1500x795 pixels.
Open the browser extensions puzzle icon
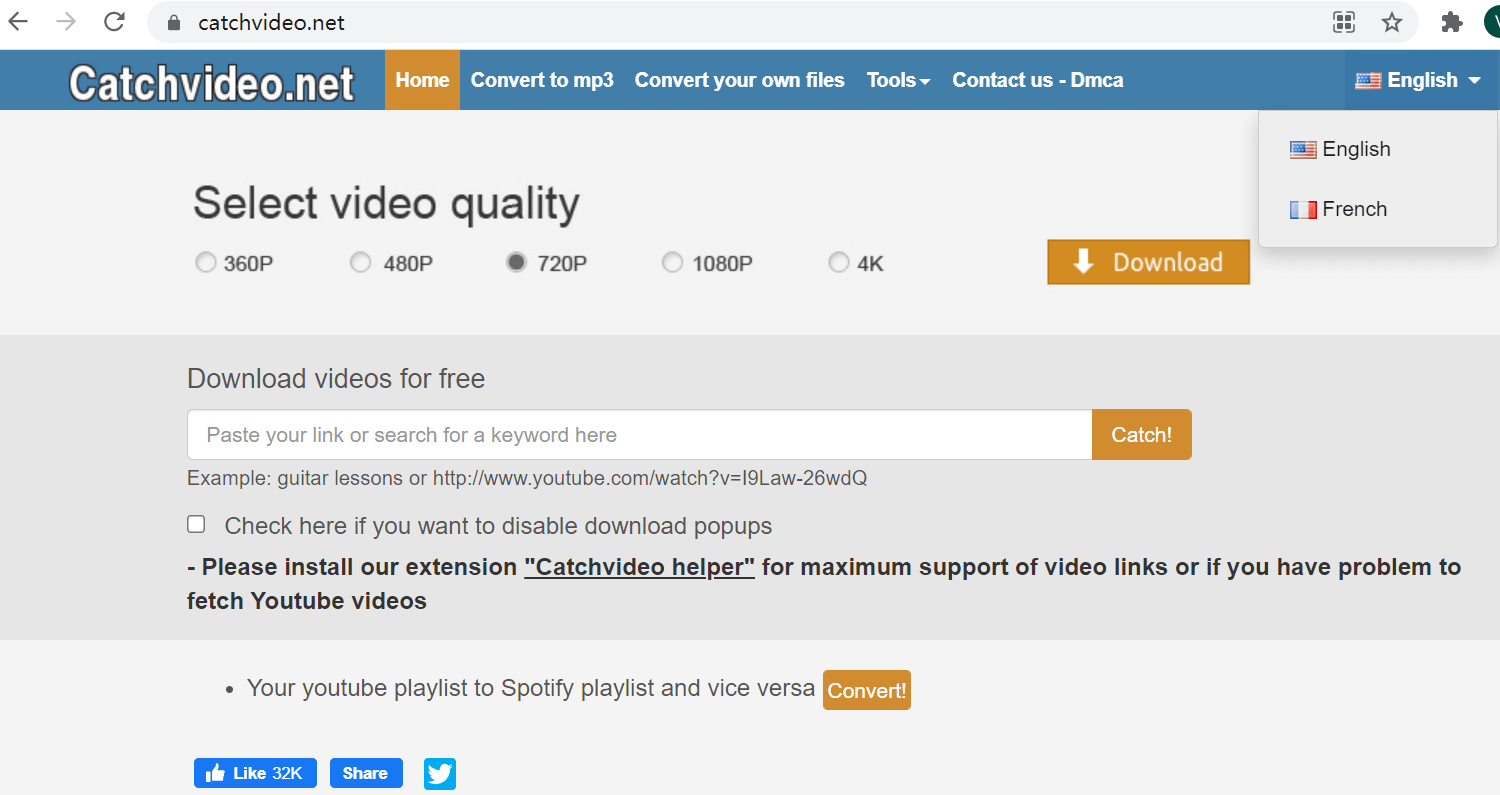click(x=1452, y=22)
